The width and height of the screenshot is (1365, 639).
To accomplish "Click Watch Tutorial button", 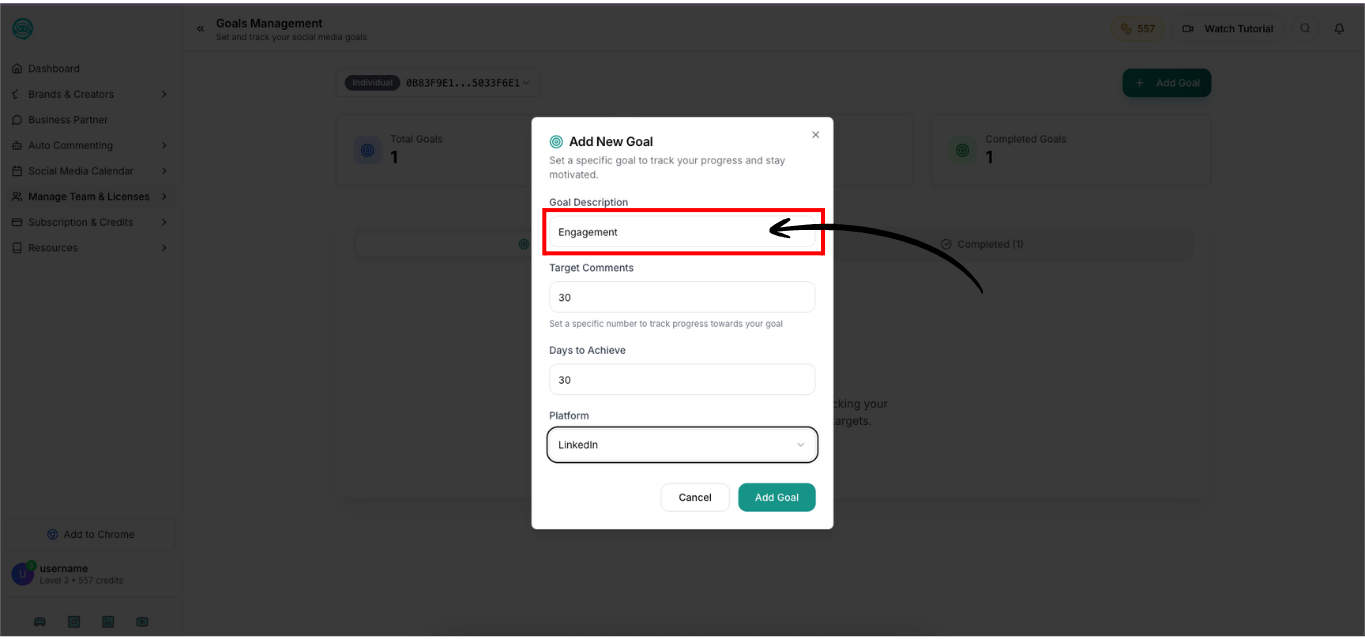I will pos(1228,29).
